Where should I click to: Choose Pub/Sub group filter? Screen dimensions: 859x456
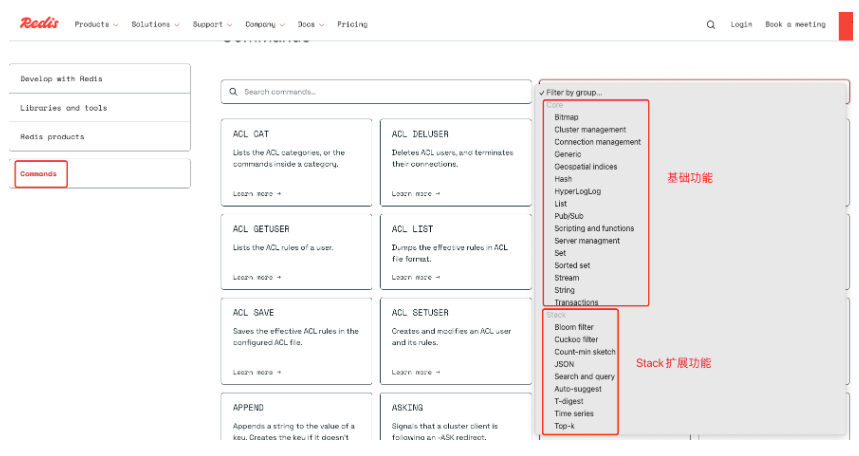(x=569, y=216)
